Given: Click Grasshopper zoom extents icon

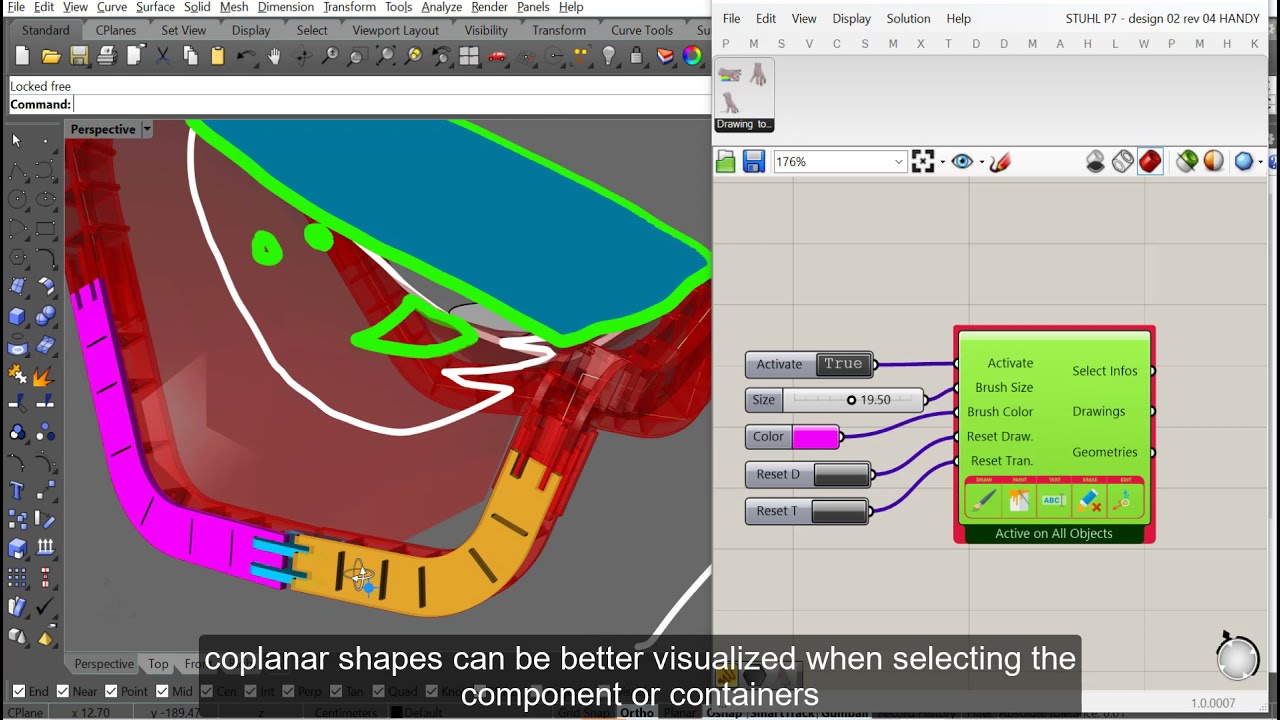Looking at the screenshot, I should tap(923, 162).
